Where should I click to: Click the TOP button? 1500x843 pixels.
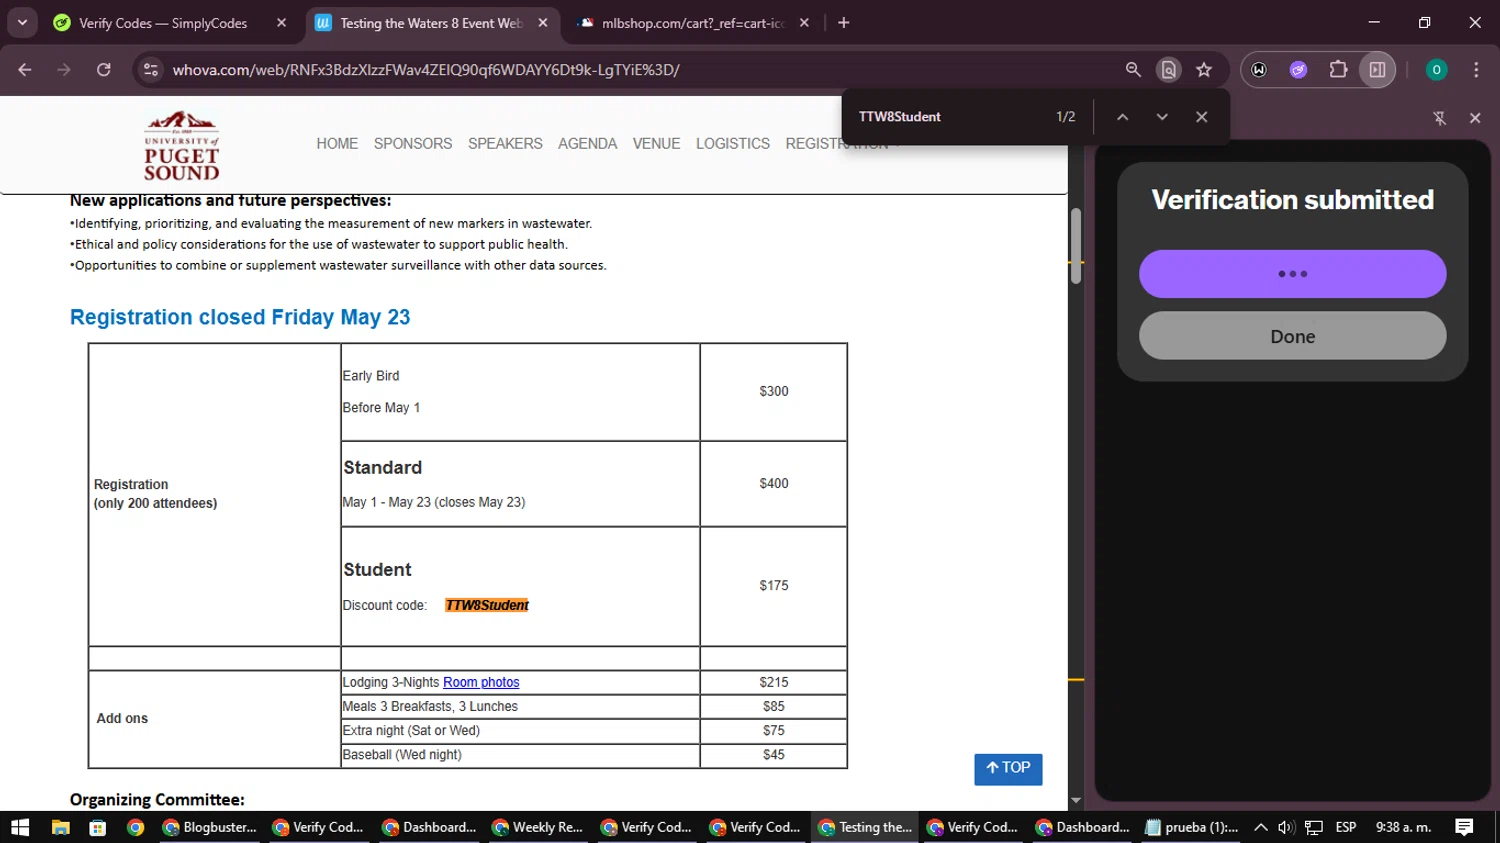tap(1008, 769)
